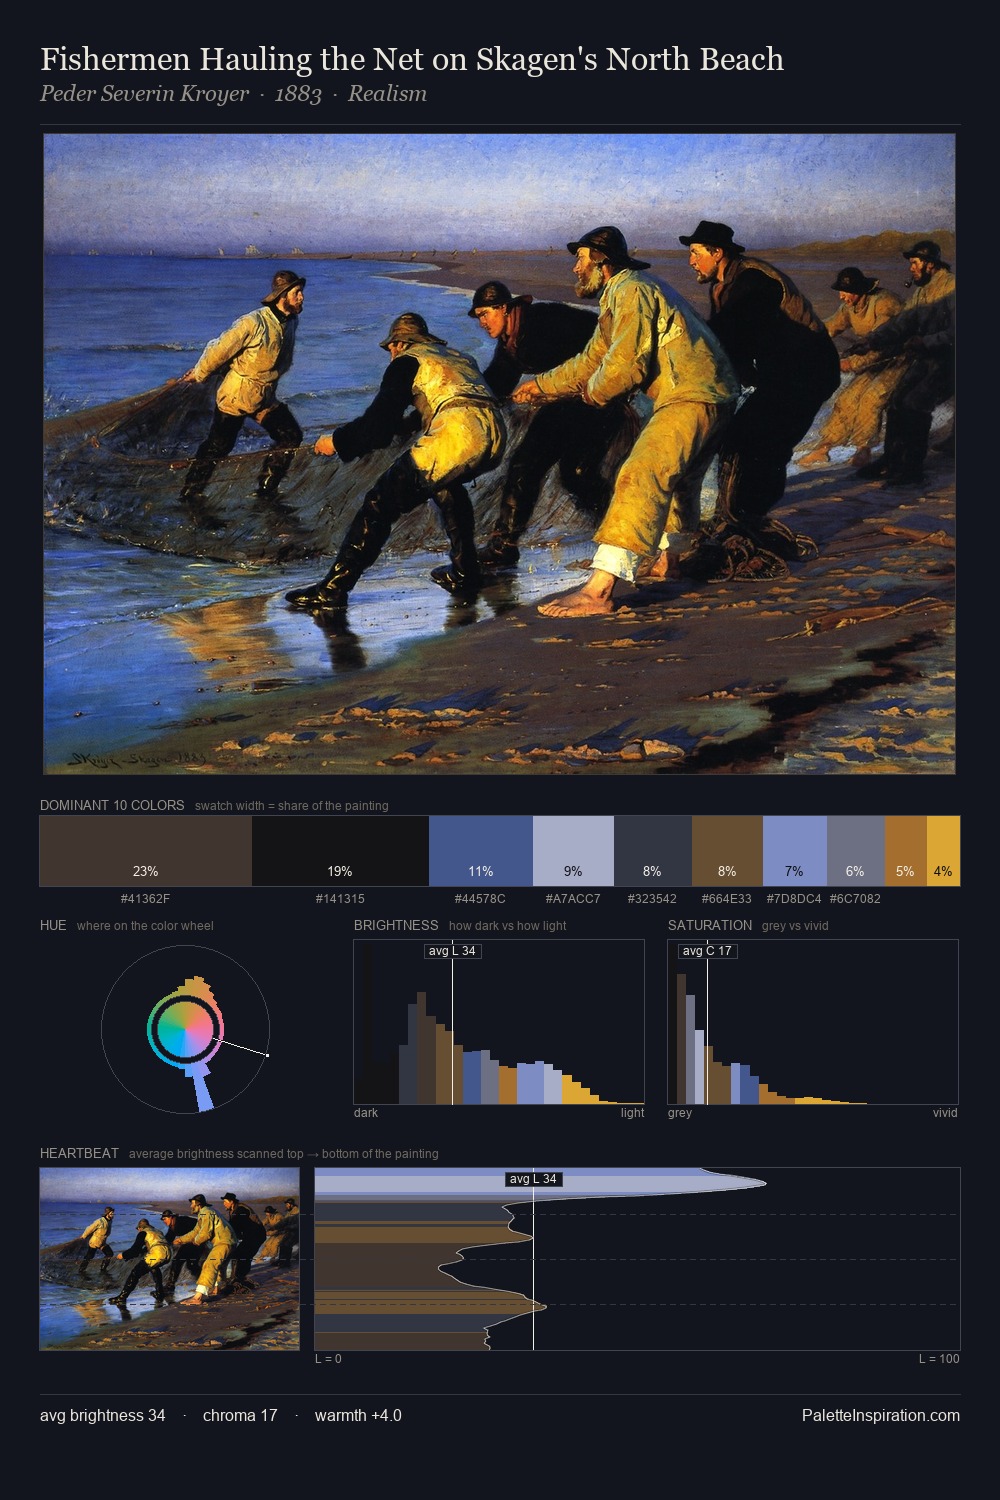The width and height of the screenshot is (1000, 1500).
Task: Click the painting title heading
Action: click(412, 59)
